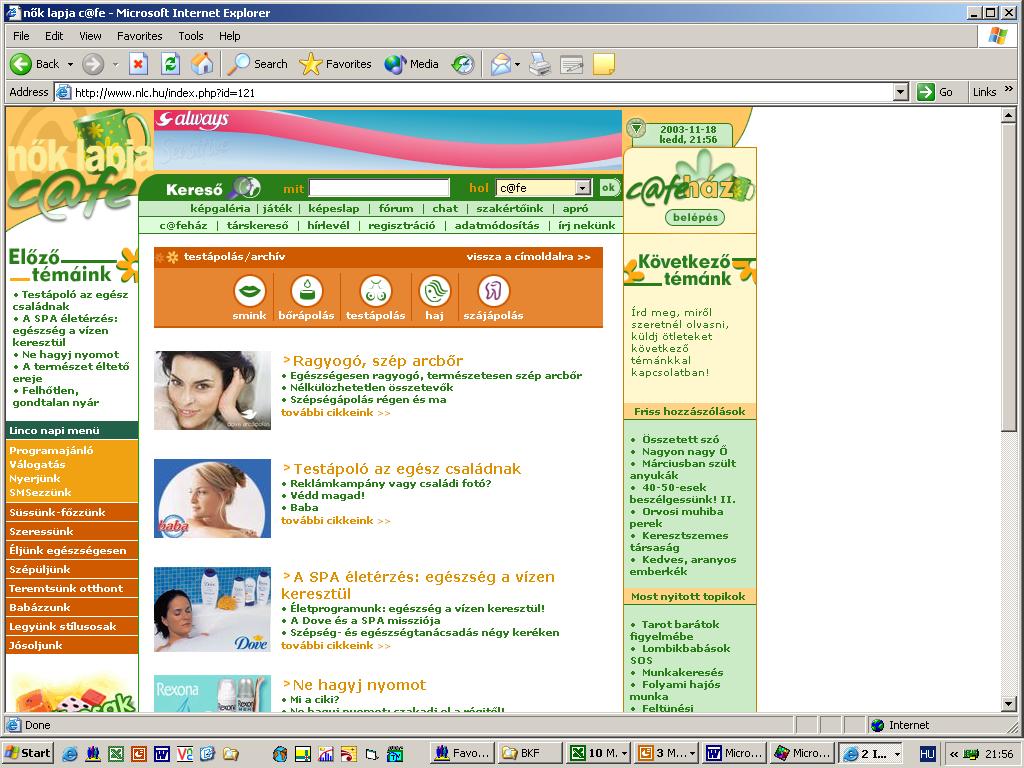Screen dimensions: 1024x768
Task: Open the chat navigation link
Action: tap(445, 208)
